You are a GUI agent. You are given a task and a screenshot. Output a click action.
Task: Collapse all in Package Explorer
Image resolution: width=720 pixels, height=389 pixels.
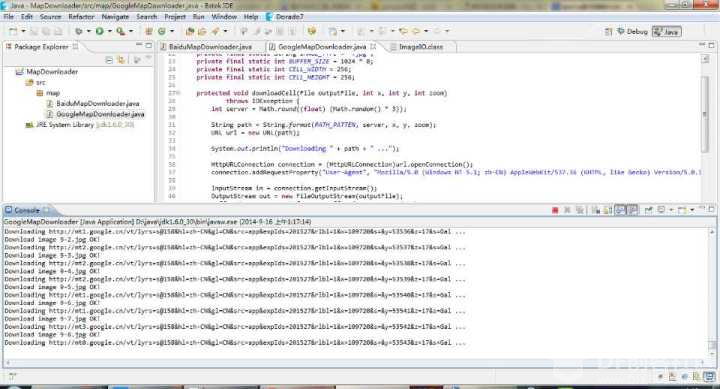[x=109, y=60]
